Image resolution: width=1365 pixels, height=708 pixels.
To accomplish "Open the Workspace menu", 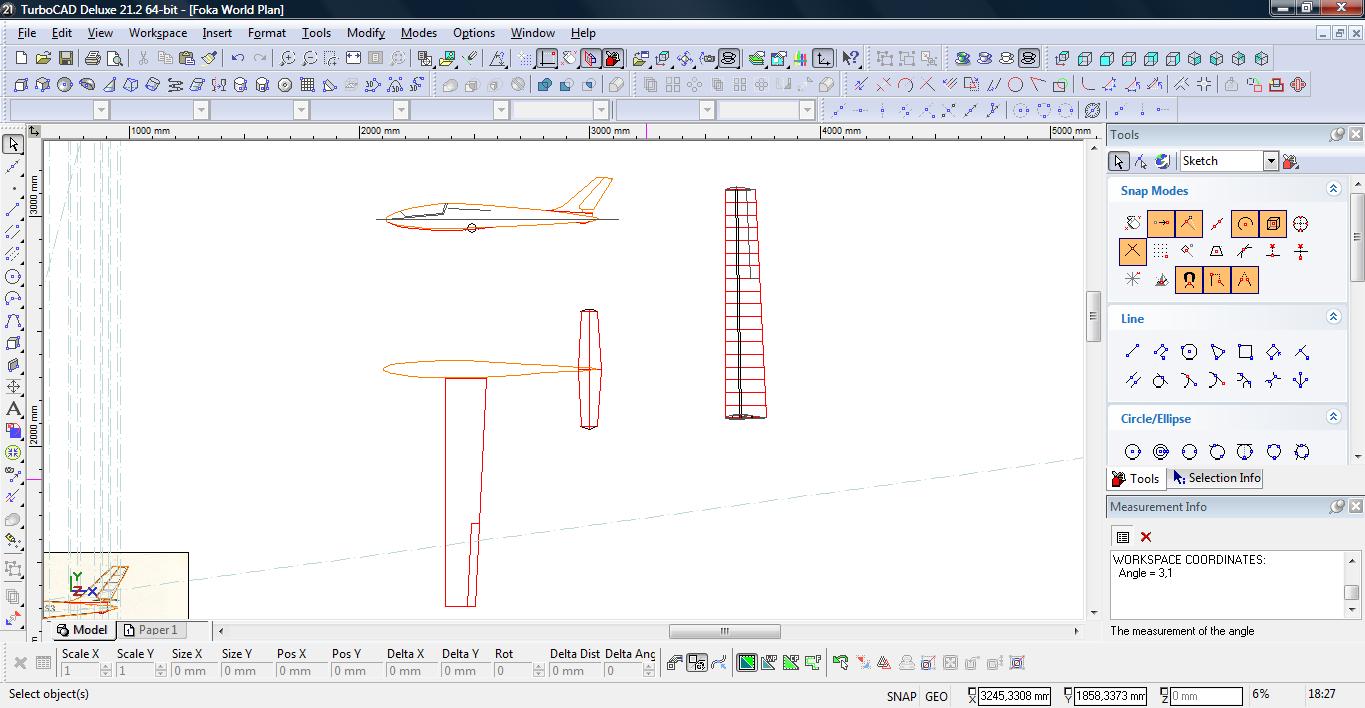I will (x=157, y=33).
